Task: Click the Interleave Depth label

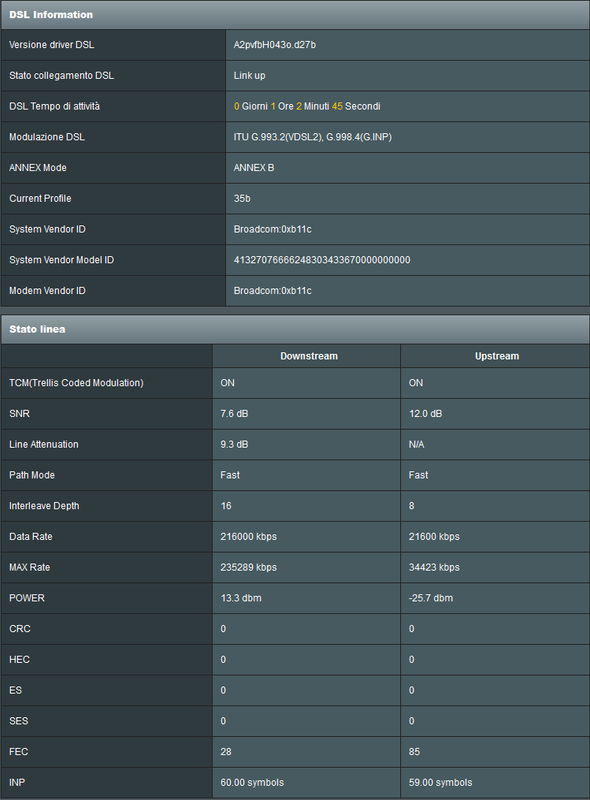Action: tap(44, 506)
